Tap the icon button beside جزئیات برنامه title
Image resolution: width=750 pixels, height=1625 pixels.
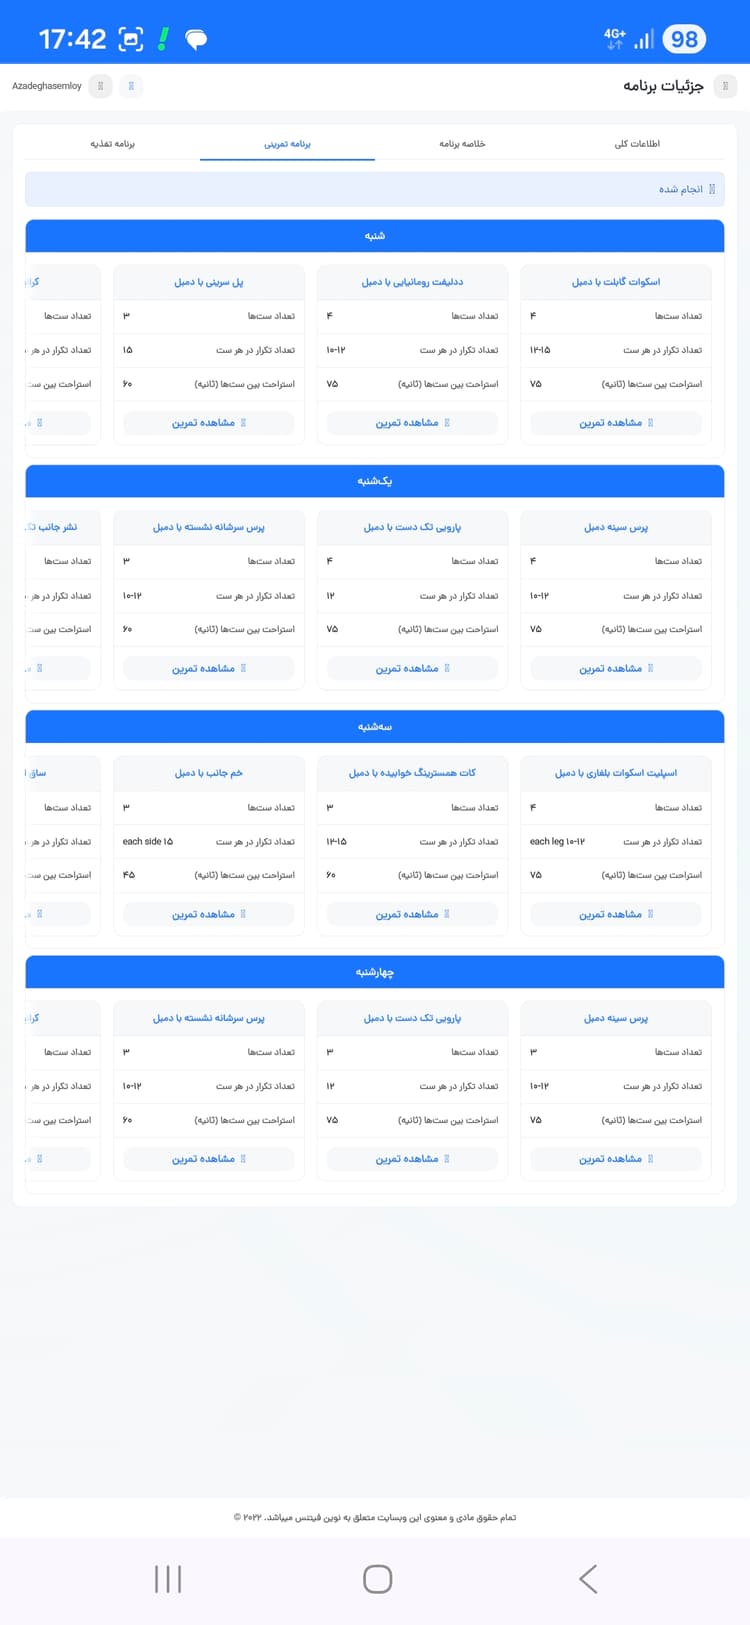tap(726, 86)
